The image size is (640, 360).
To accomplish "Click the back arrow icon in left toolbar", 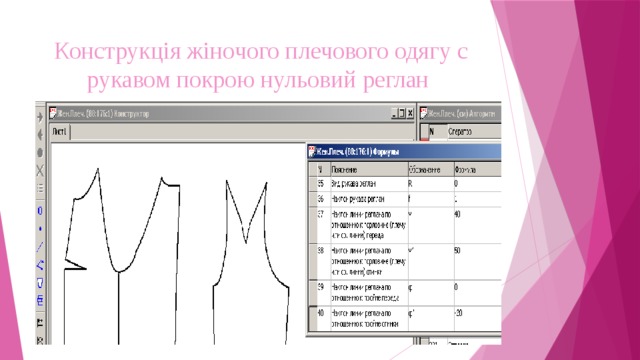I will coord(40,135).
